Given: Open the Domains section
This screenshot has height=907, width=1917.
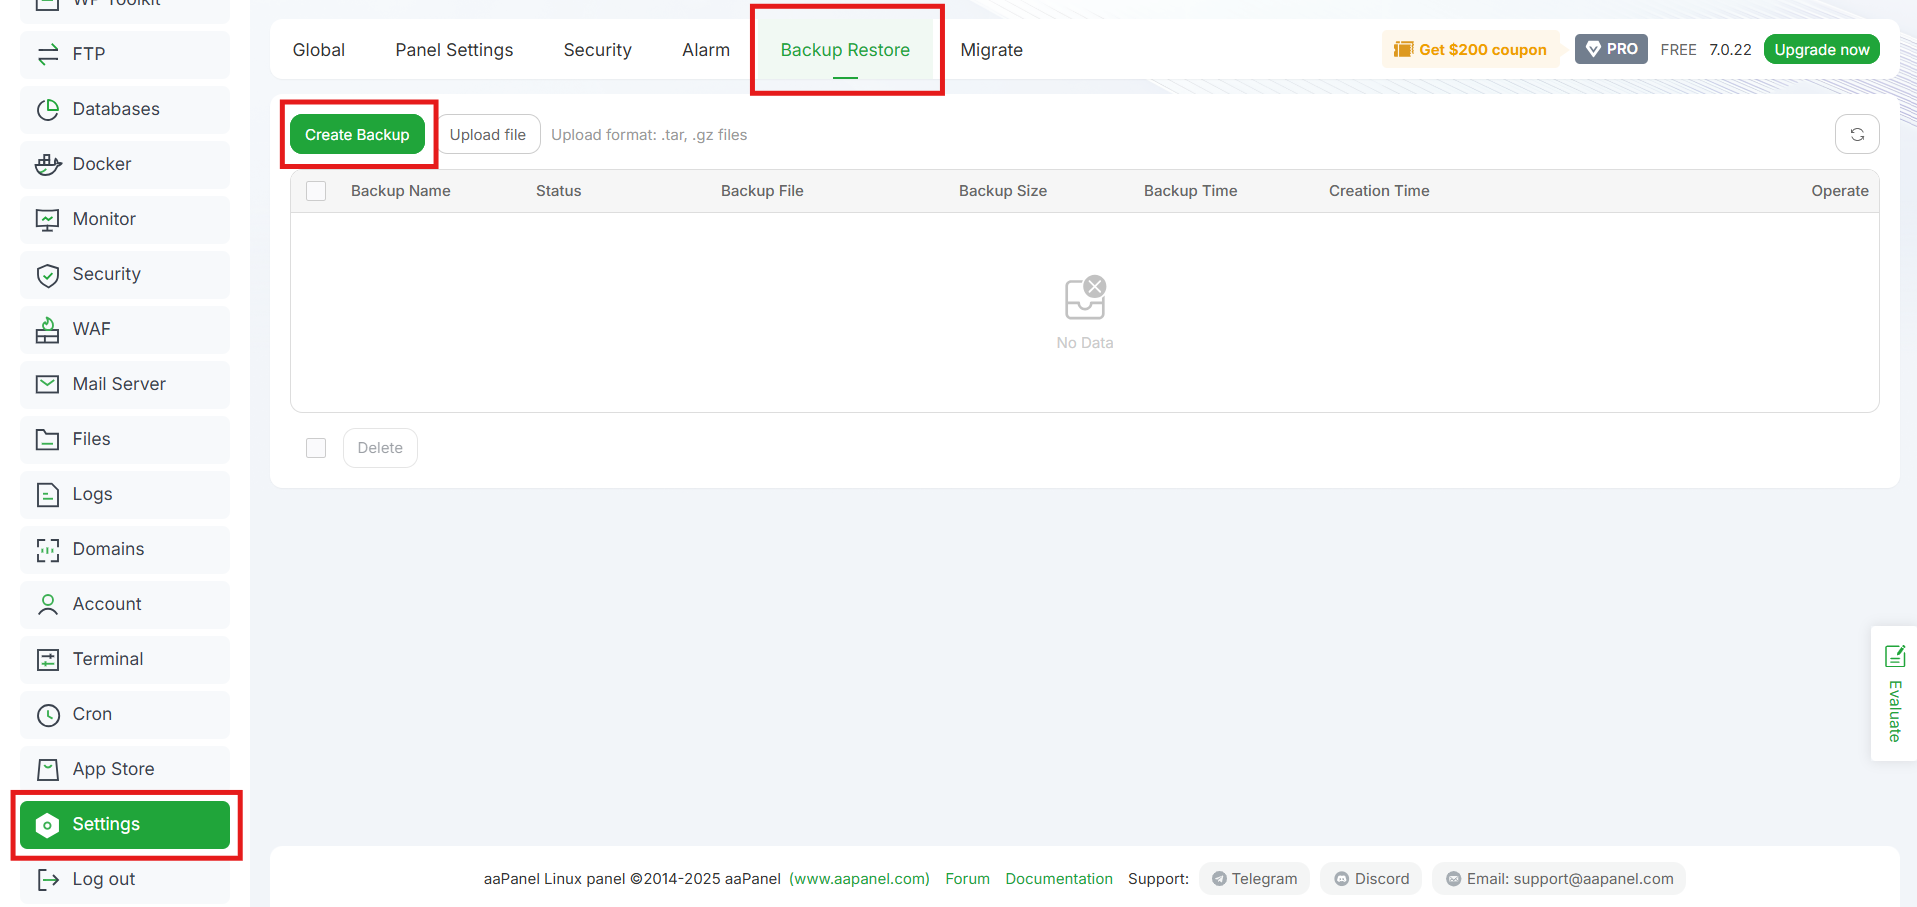Looking at the screenshot, I should point(108,549).
